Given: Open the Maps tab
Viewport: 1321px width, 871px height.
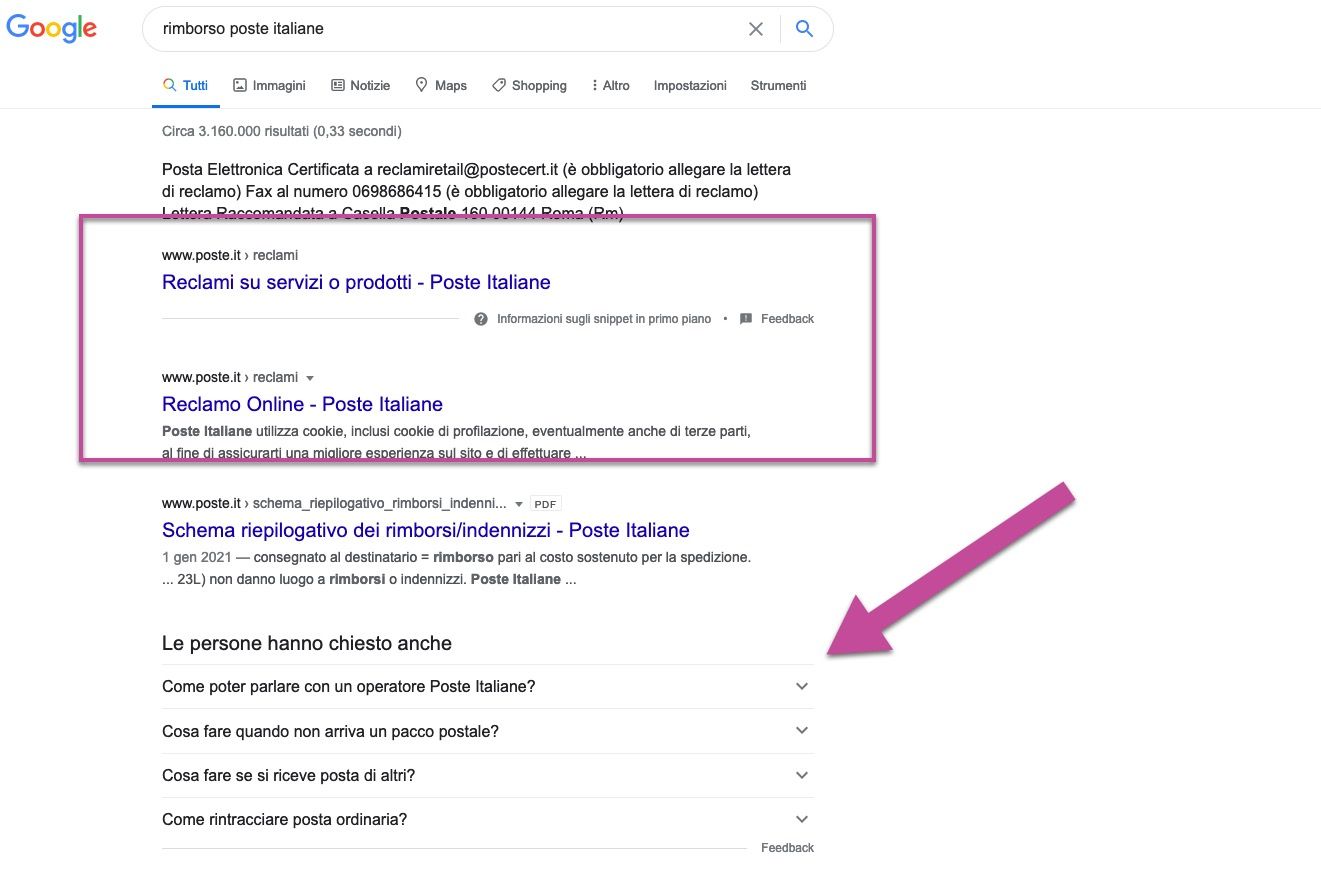Looking at the screenshot, I should 441,86.
